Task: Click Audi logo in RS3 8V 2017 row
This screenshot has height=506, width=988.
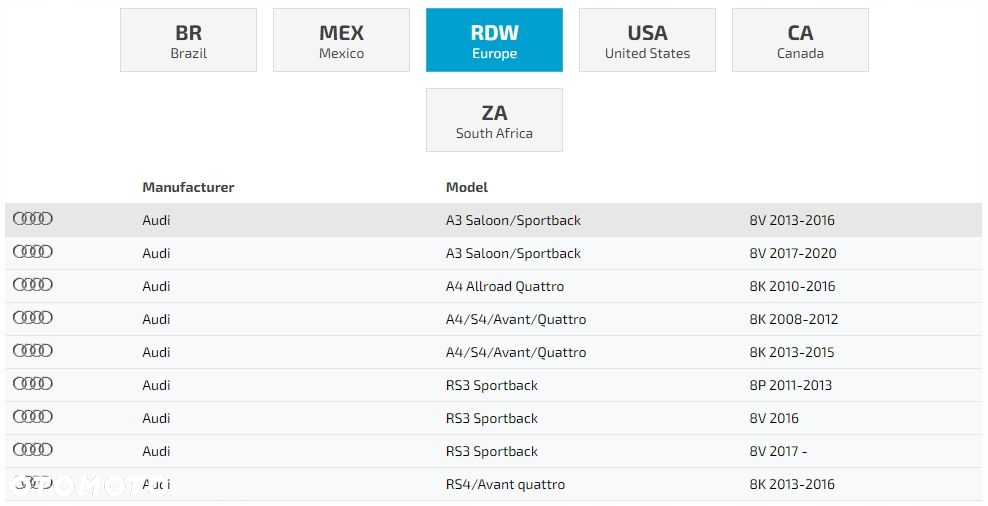Action: click(33, 449)
